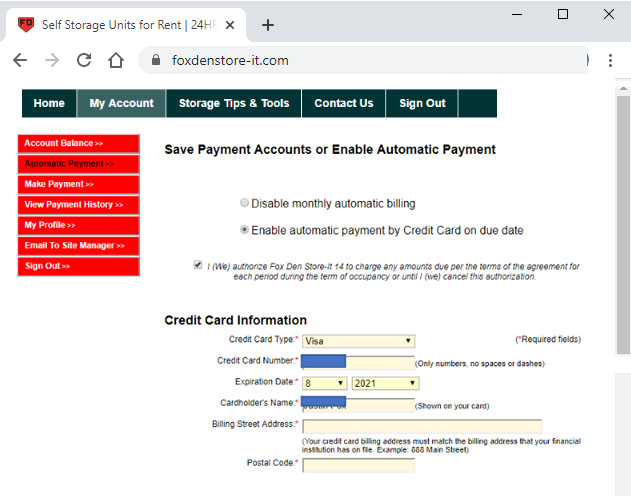The image size is (631, 496).
Task: Open Chrome three-dot menu
Action: pos(610,60)
